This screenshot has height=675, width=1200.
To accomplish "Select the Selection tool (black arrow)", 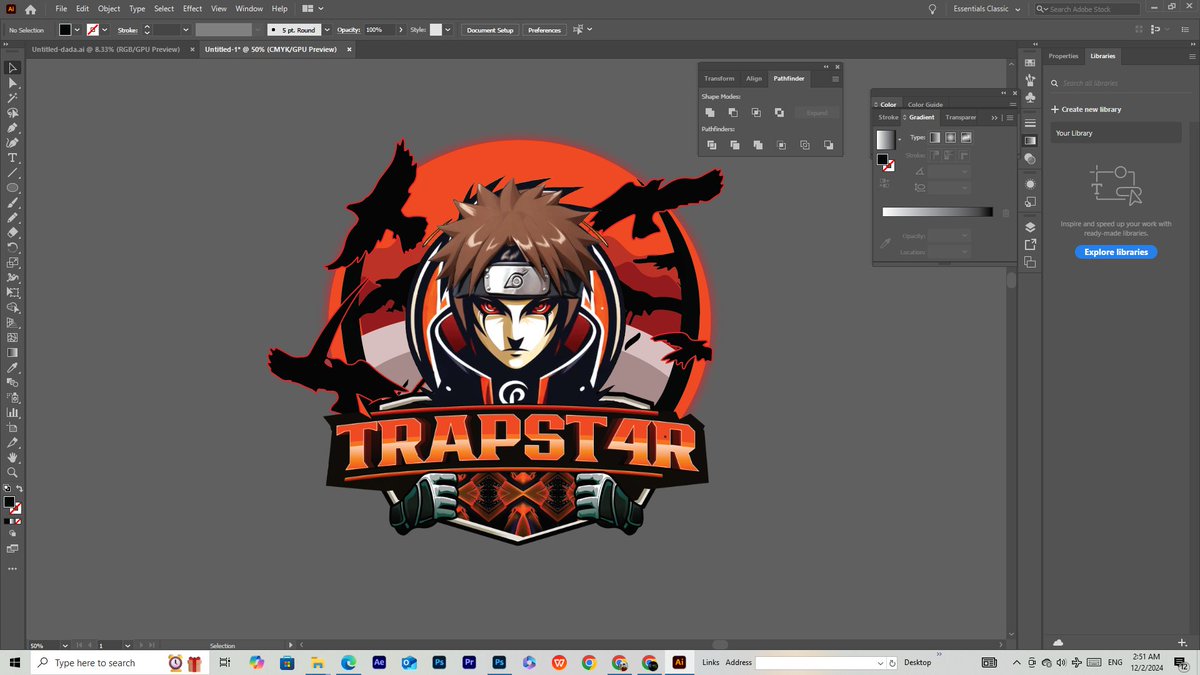I will (13, 68).
